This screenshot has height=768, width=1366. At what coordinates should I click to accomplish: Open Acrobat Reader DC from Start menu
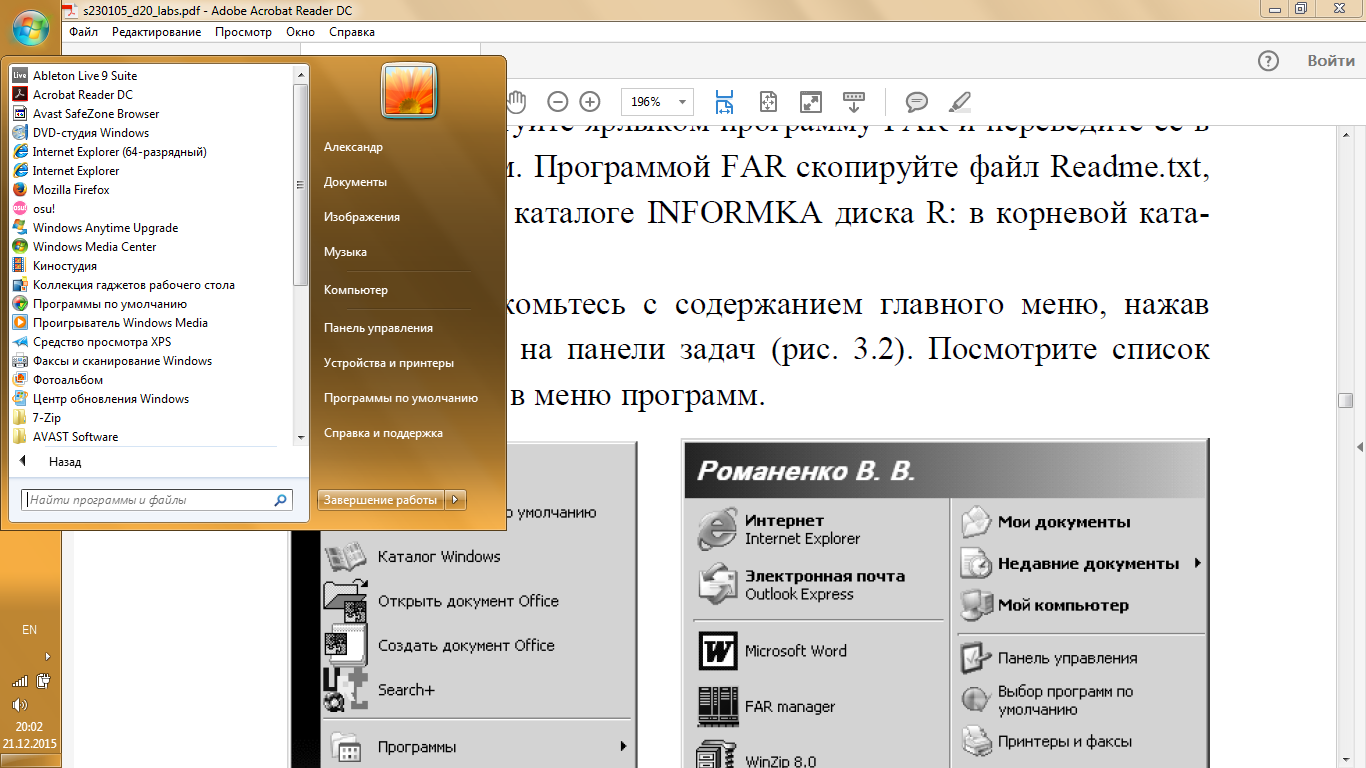pos(83,95)
